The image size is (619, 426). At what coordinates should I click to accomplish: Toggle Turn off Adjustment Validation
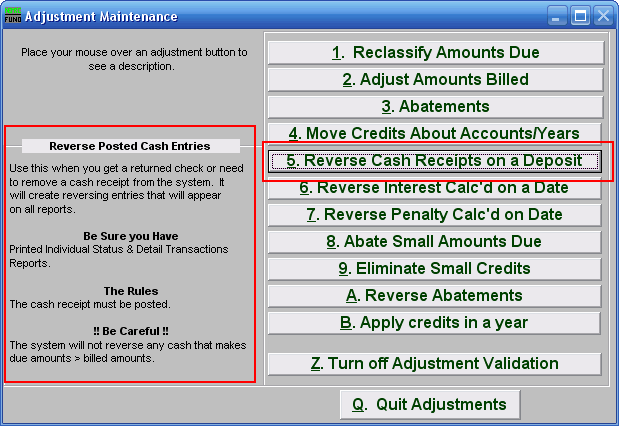435,363
